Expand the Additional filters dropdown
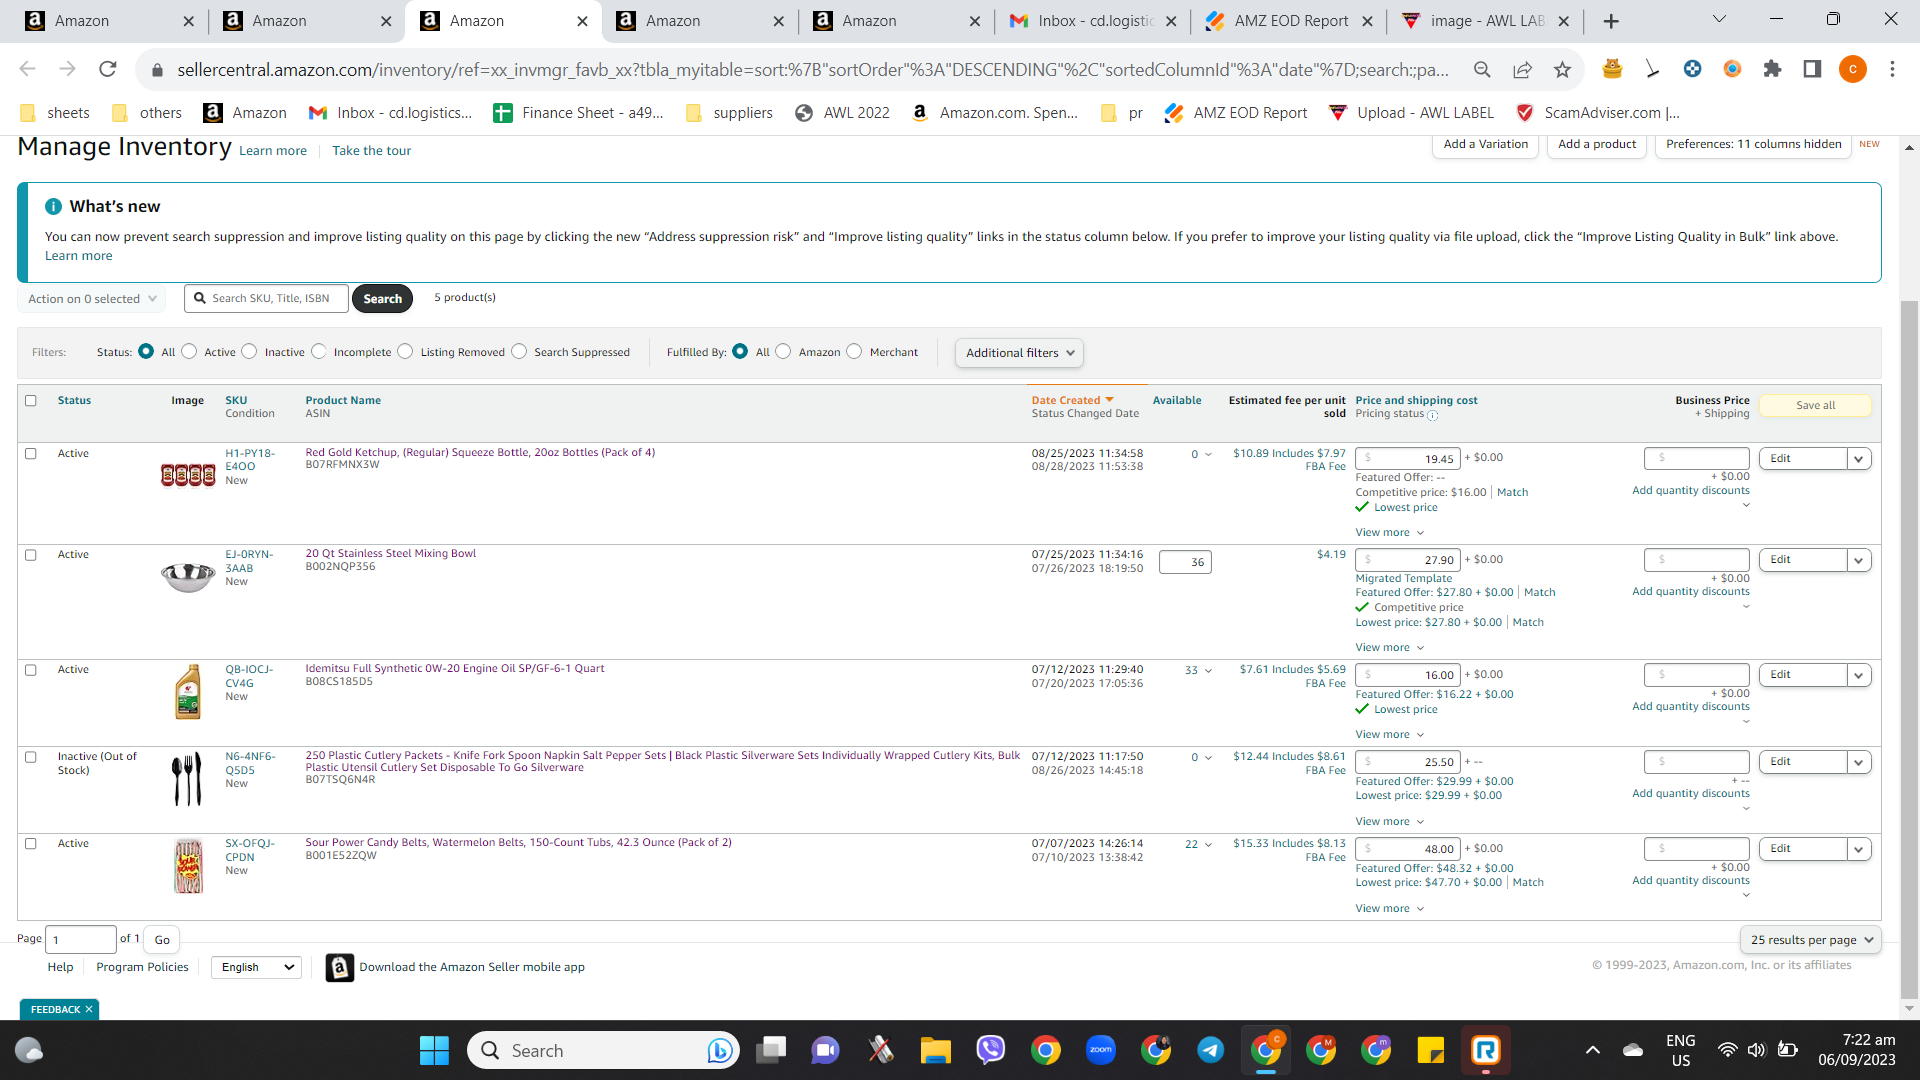The image size is (1920, 1080). pyautogui.click(x=1019, y=353)
